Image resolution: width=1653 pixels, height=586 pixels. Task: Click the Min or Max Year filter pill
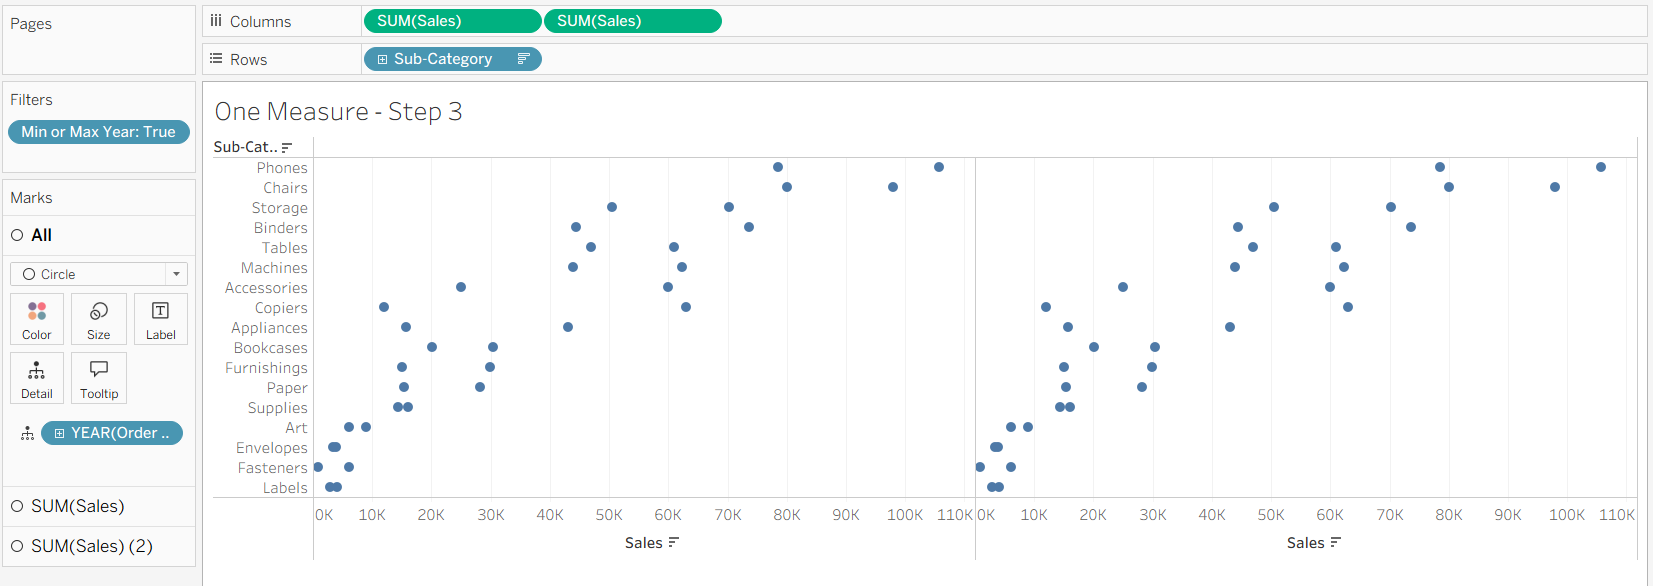point(98,132)
